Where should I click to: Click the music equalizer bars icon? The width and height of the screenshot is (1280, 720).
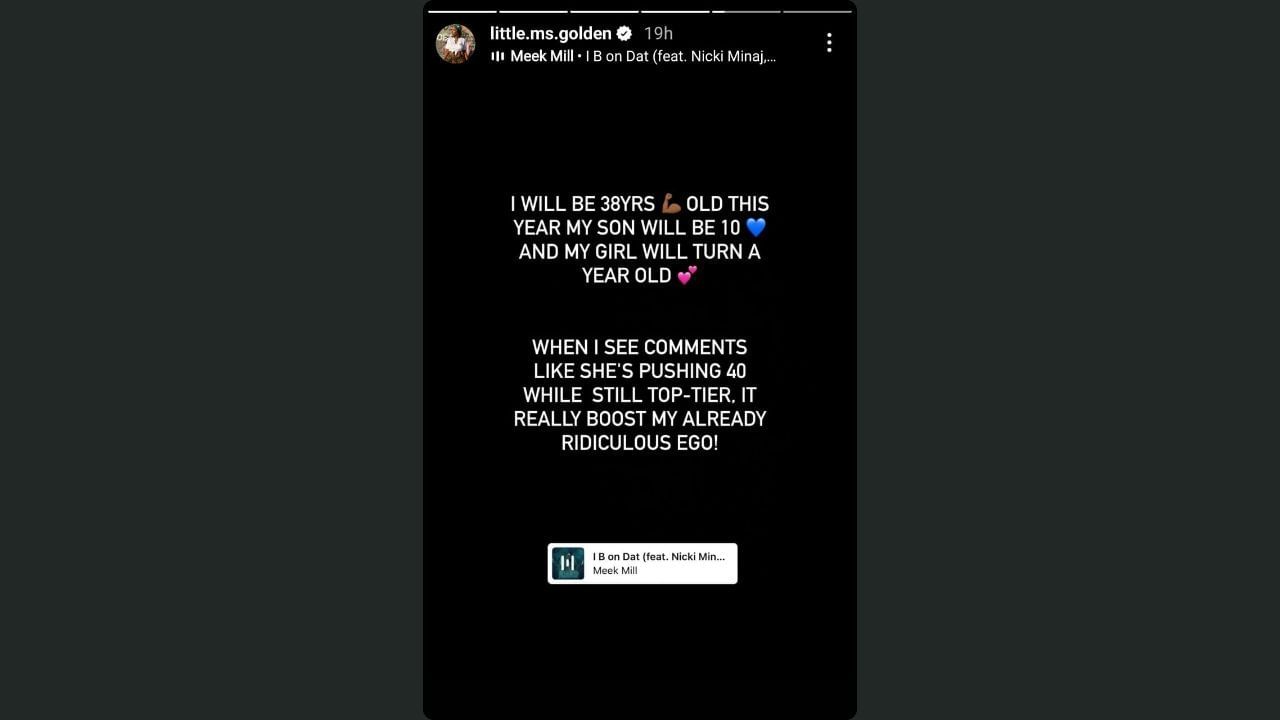[x=497, y=56]
